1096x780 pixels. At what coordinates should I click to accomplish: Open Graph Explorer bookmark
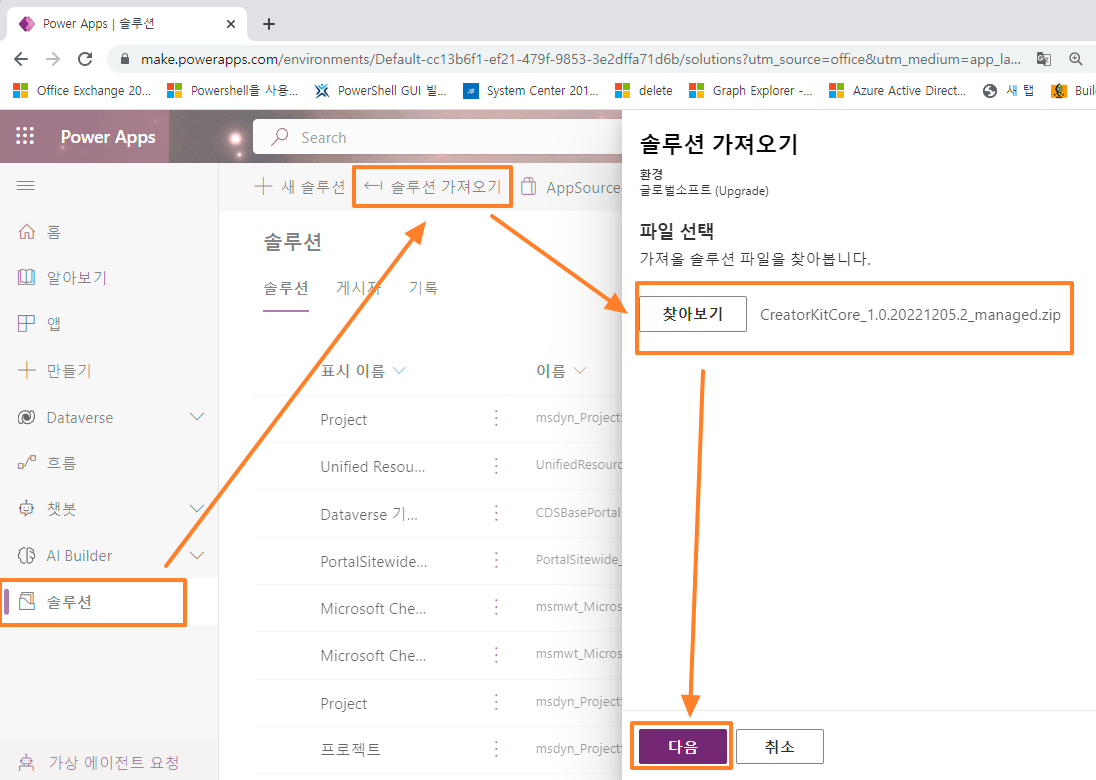pos(751,90)
